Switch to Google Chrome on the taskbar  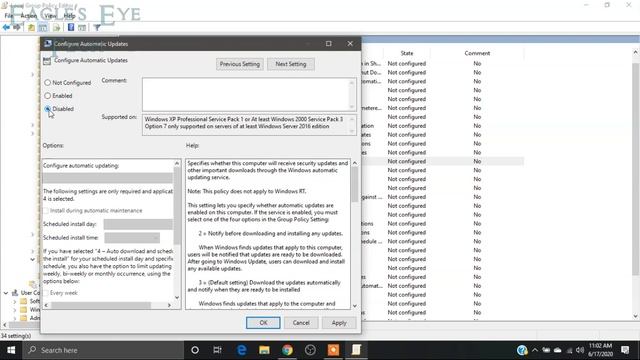click(287, 350)
